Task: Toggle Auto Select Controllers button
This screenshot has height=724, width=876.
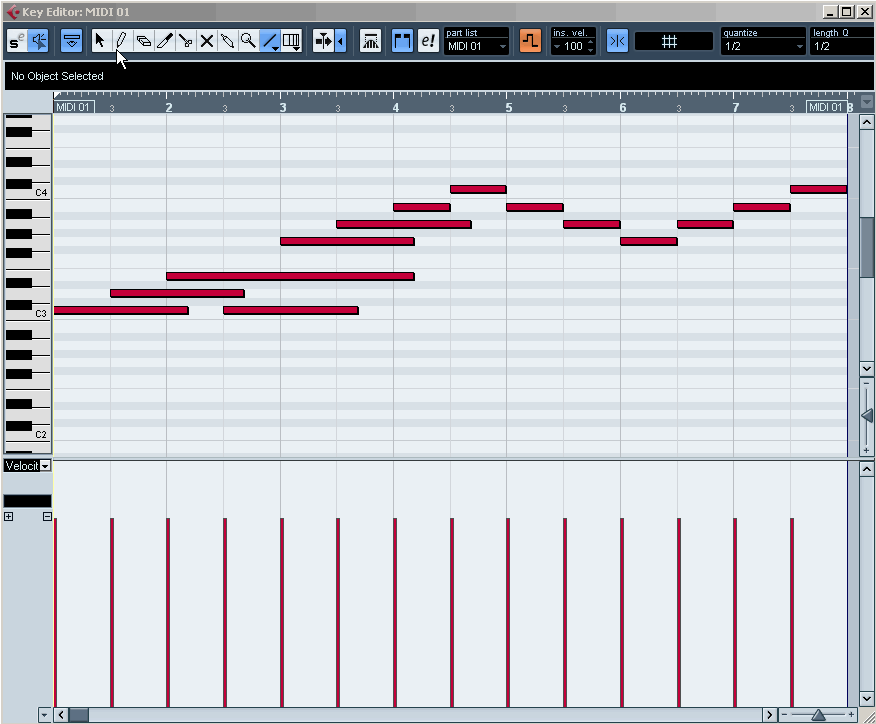Action: click(x=370, y=41)
